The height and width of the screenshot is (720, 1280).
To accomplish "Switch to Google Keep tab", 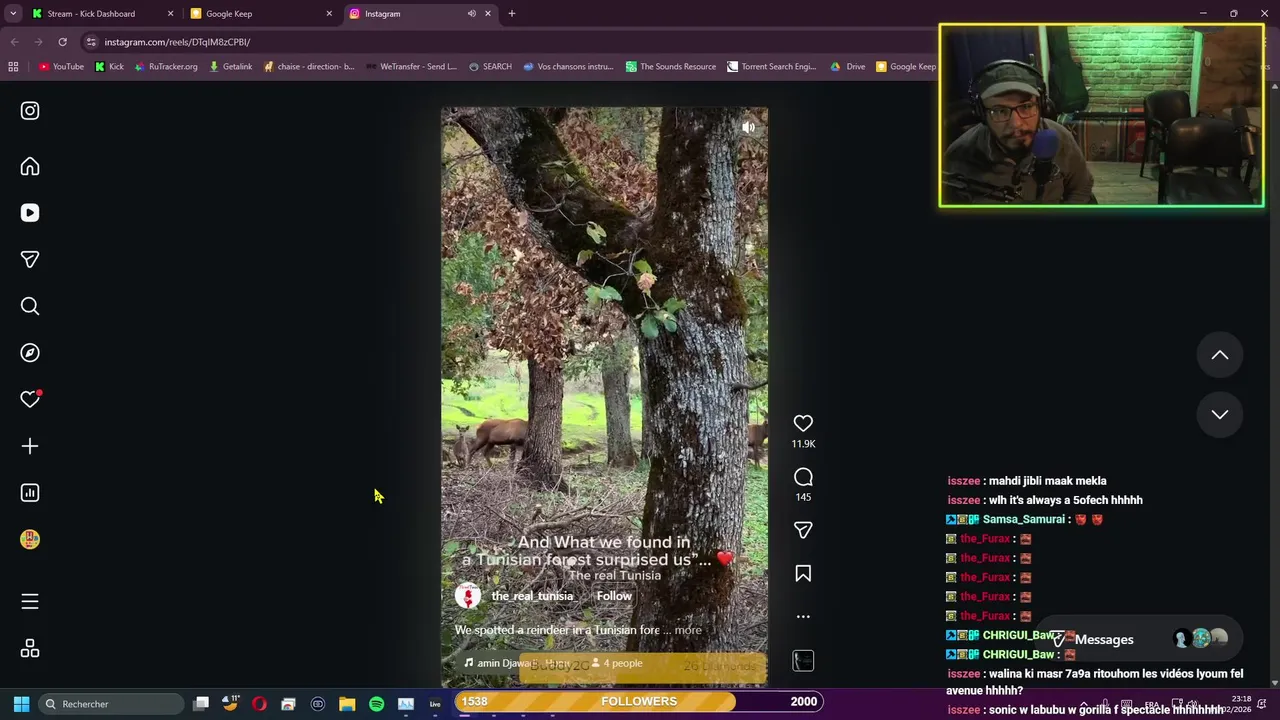I will [260, 14].
